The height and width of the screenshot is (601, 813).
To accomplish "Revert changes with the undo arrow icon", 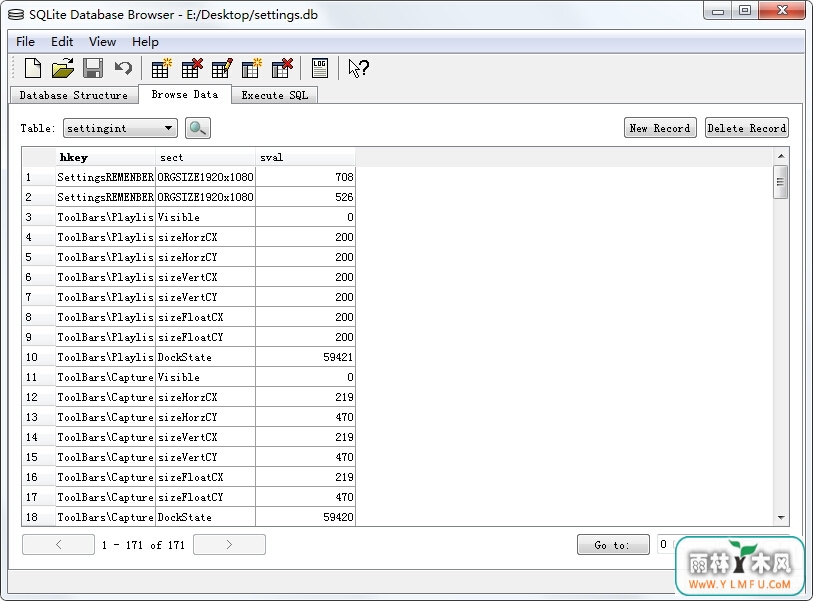I will pyautogui.click(x=123, y=68).
